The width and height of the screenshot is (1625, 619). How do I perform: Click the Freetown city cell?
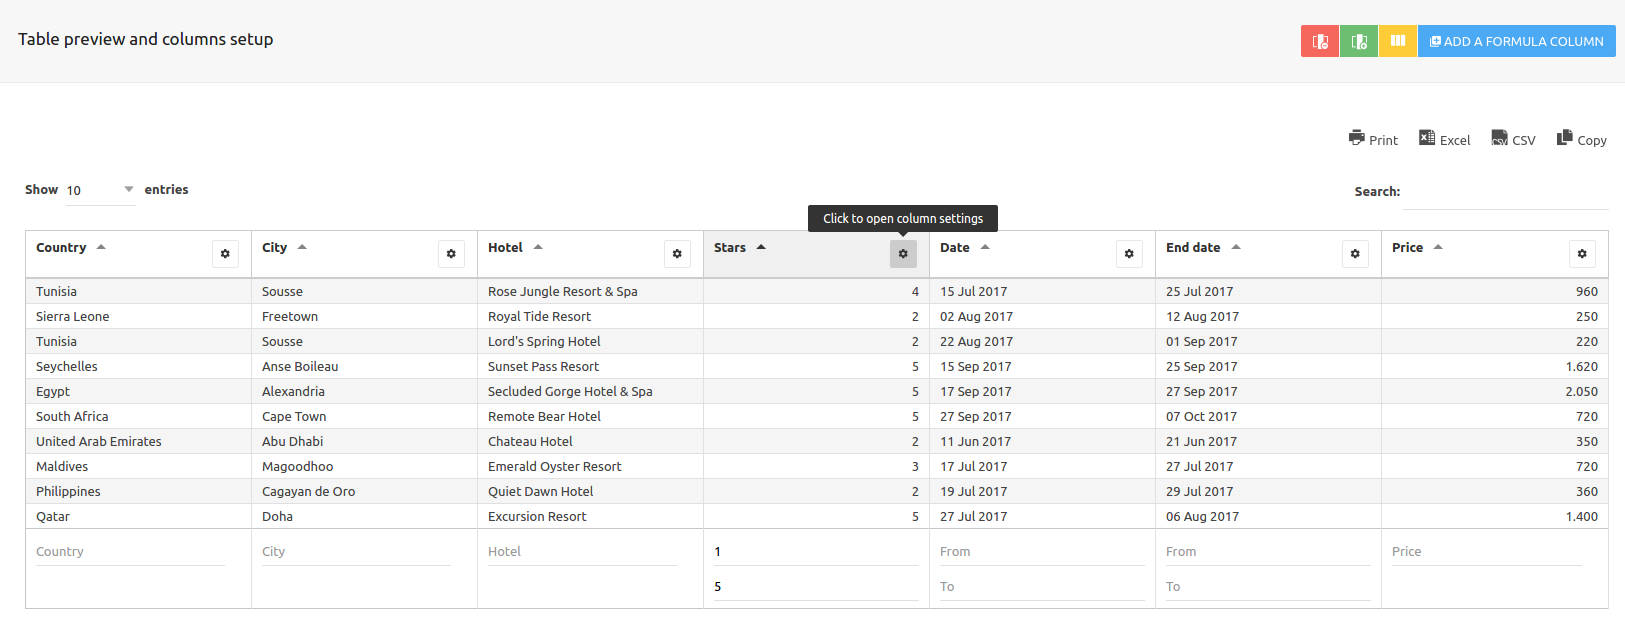click(364, 316)
